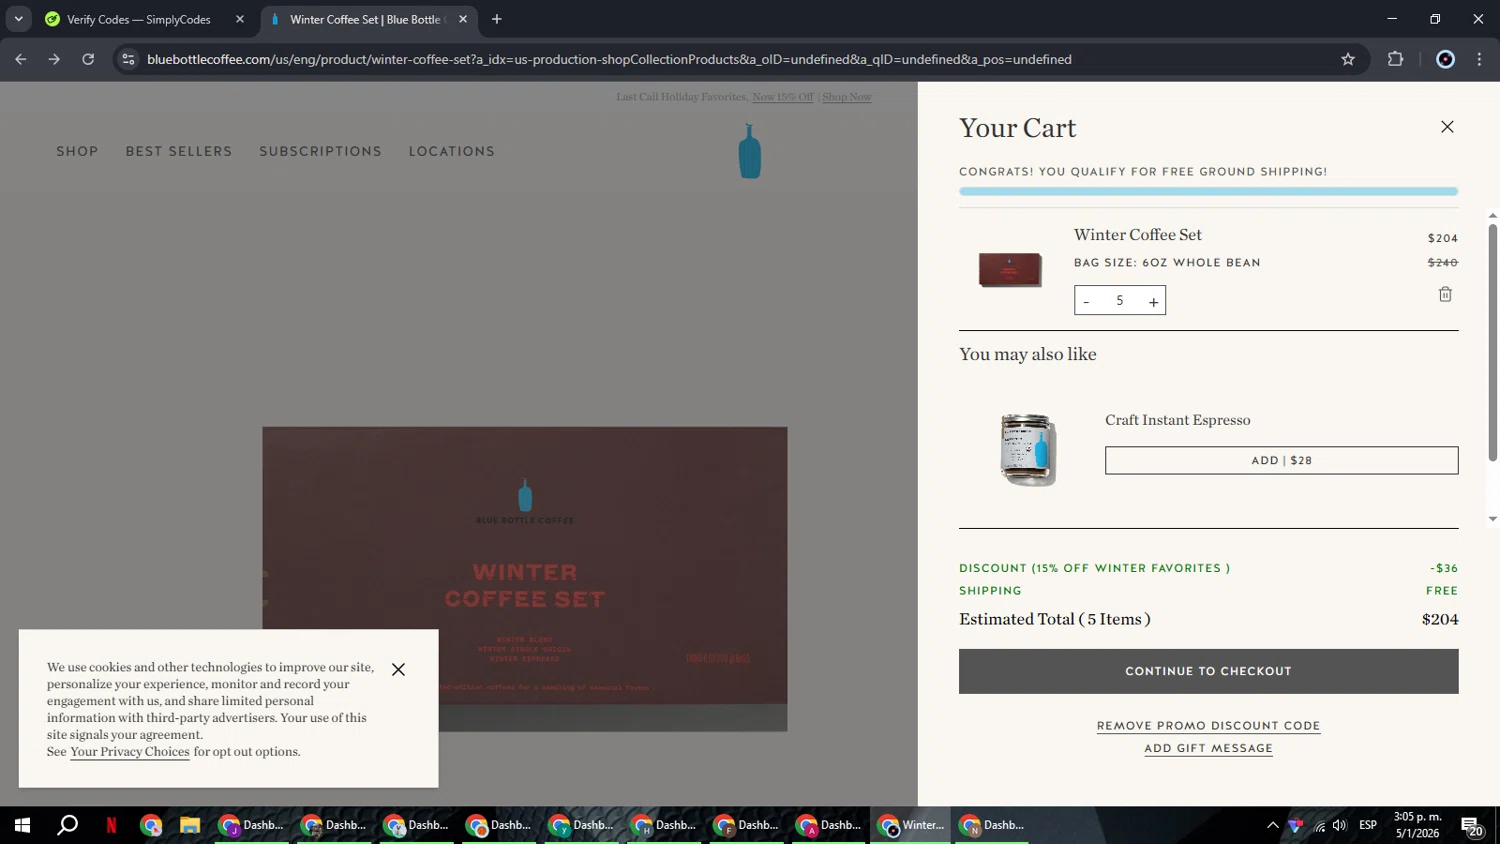Follow the Shop Now banner link
The width and height of the screenshot is (1500, 844).
pyautogui.click(x=847, y=97)
